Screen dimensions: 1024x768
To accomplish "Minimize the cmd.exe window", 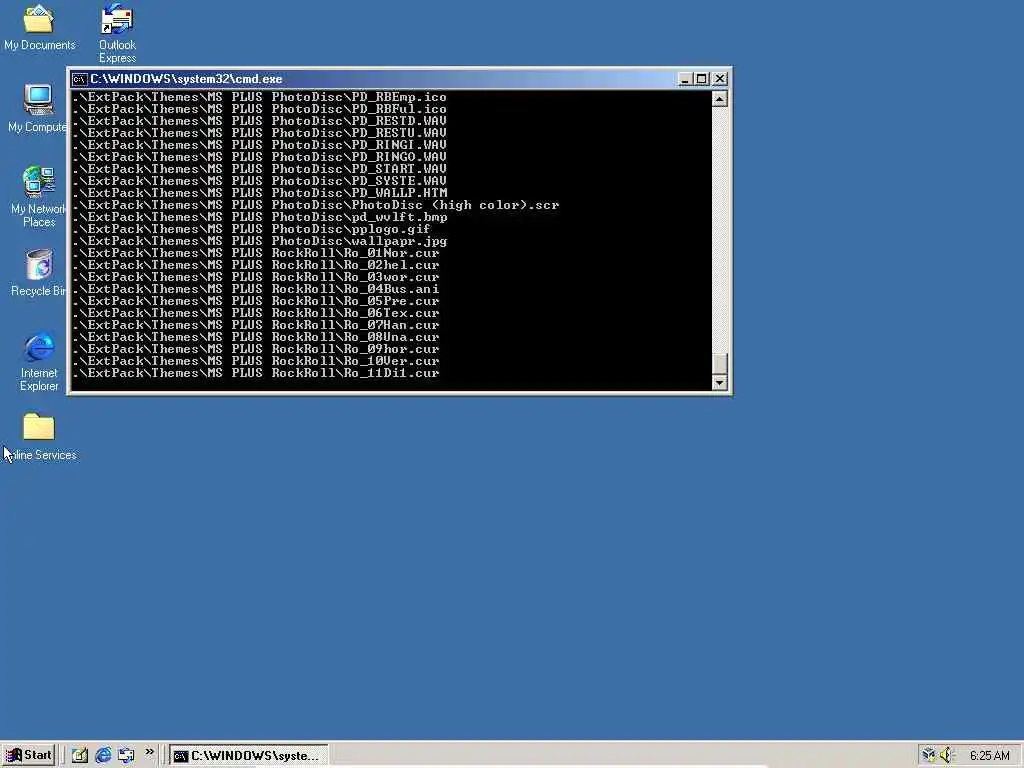I will click(685, 79).
